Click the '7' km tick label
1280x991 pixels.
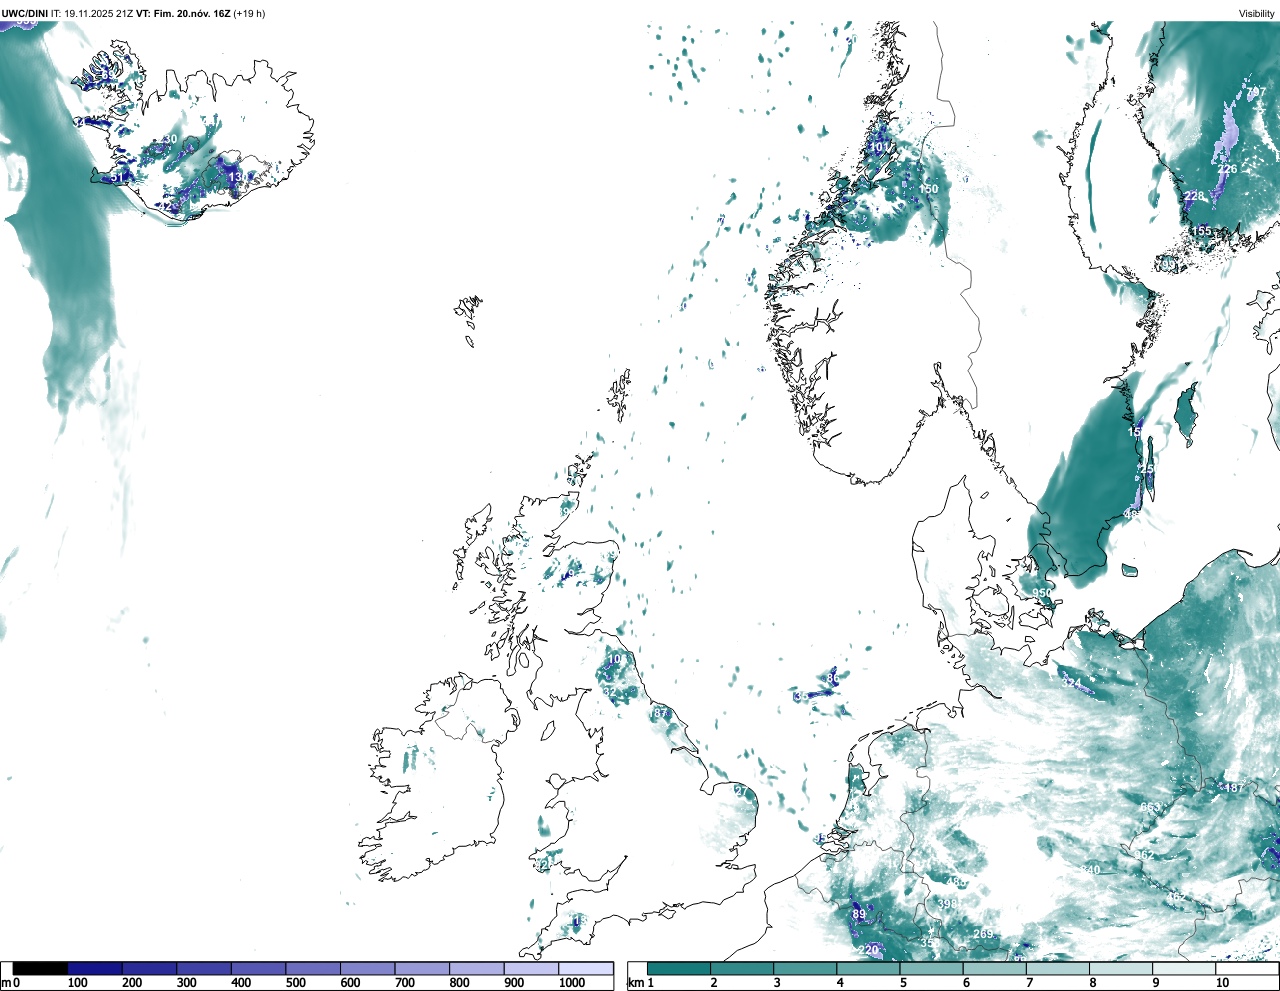pos(1029,983)
